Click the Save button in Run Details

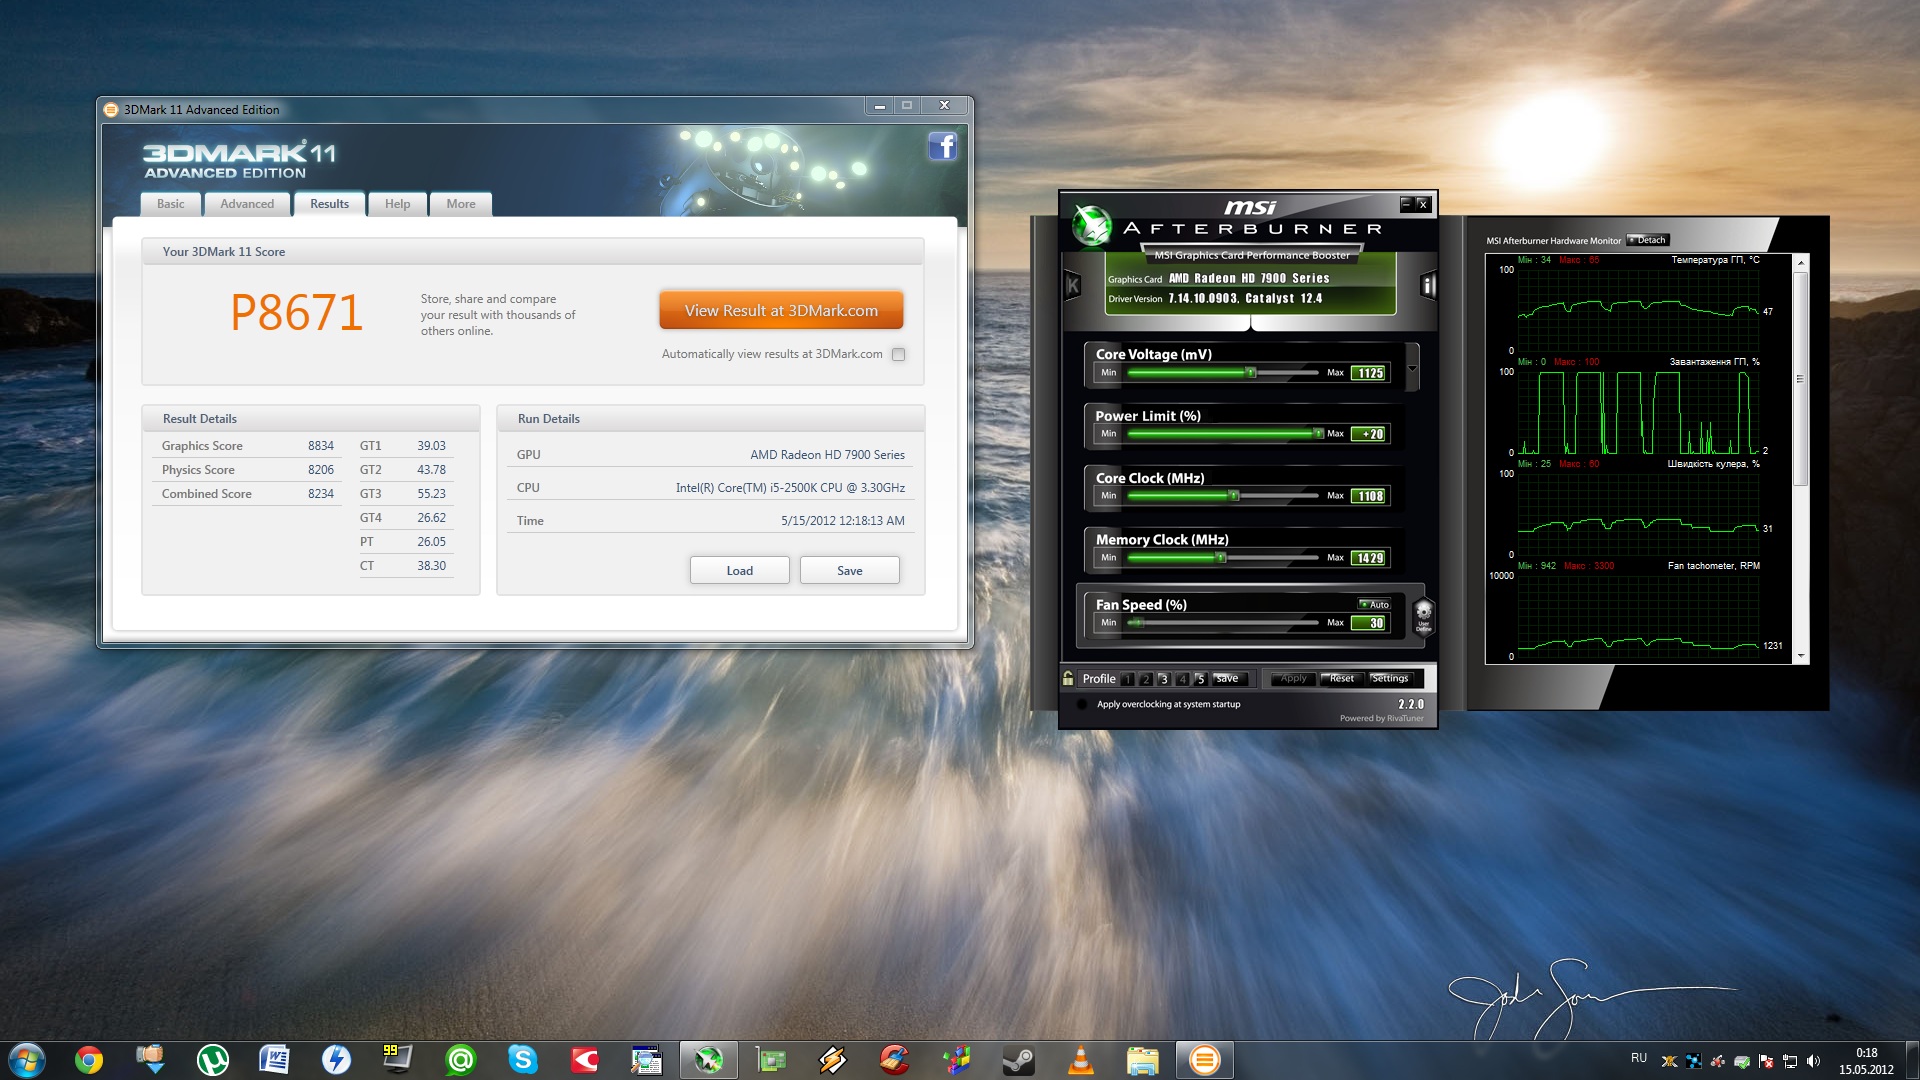[x=849, y=570]
